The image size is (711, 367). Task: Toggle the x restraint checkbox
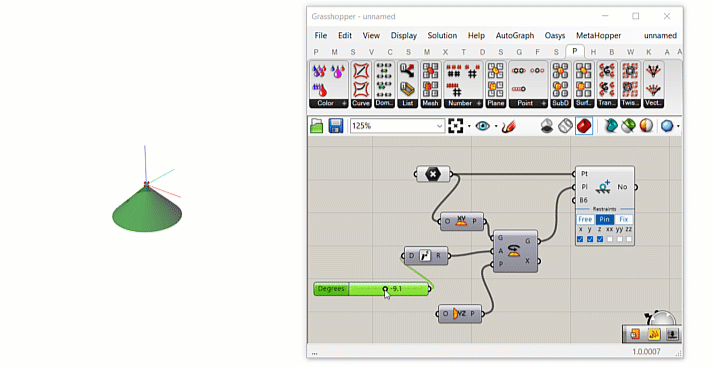click(x=580, y=239)
